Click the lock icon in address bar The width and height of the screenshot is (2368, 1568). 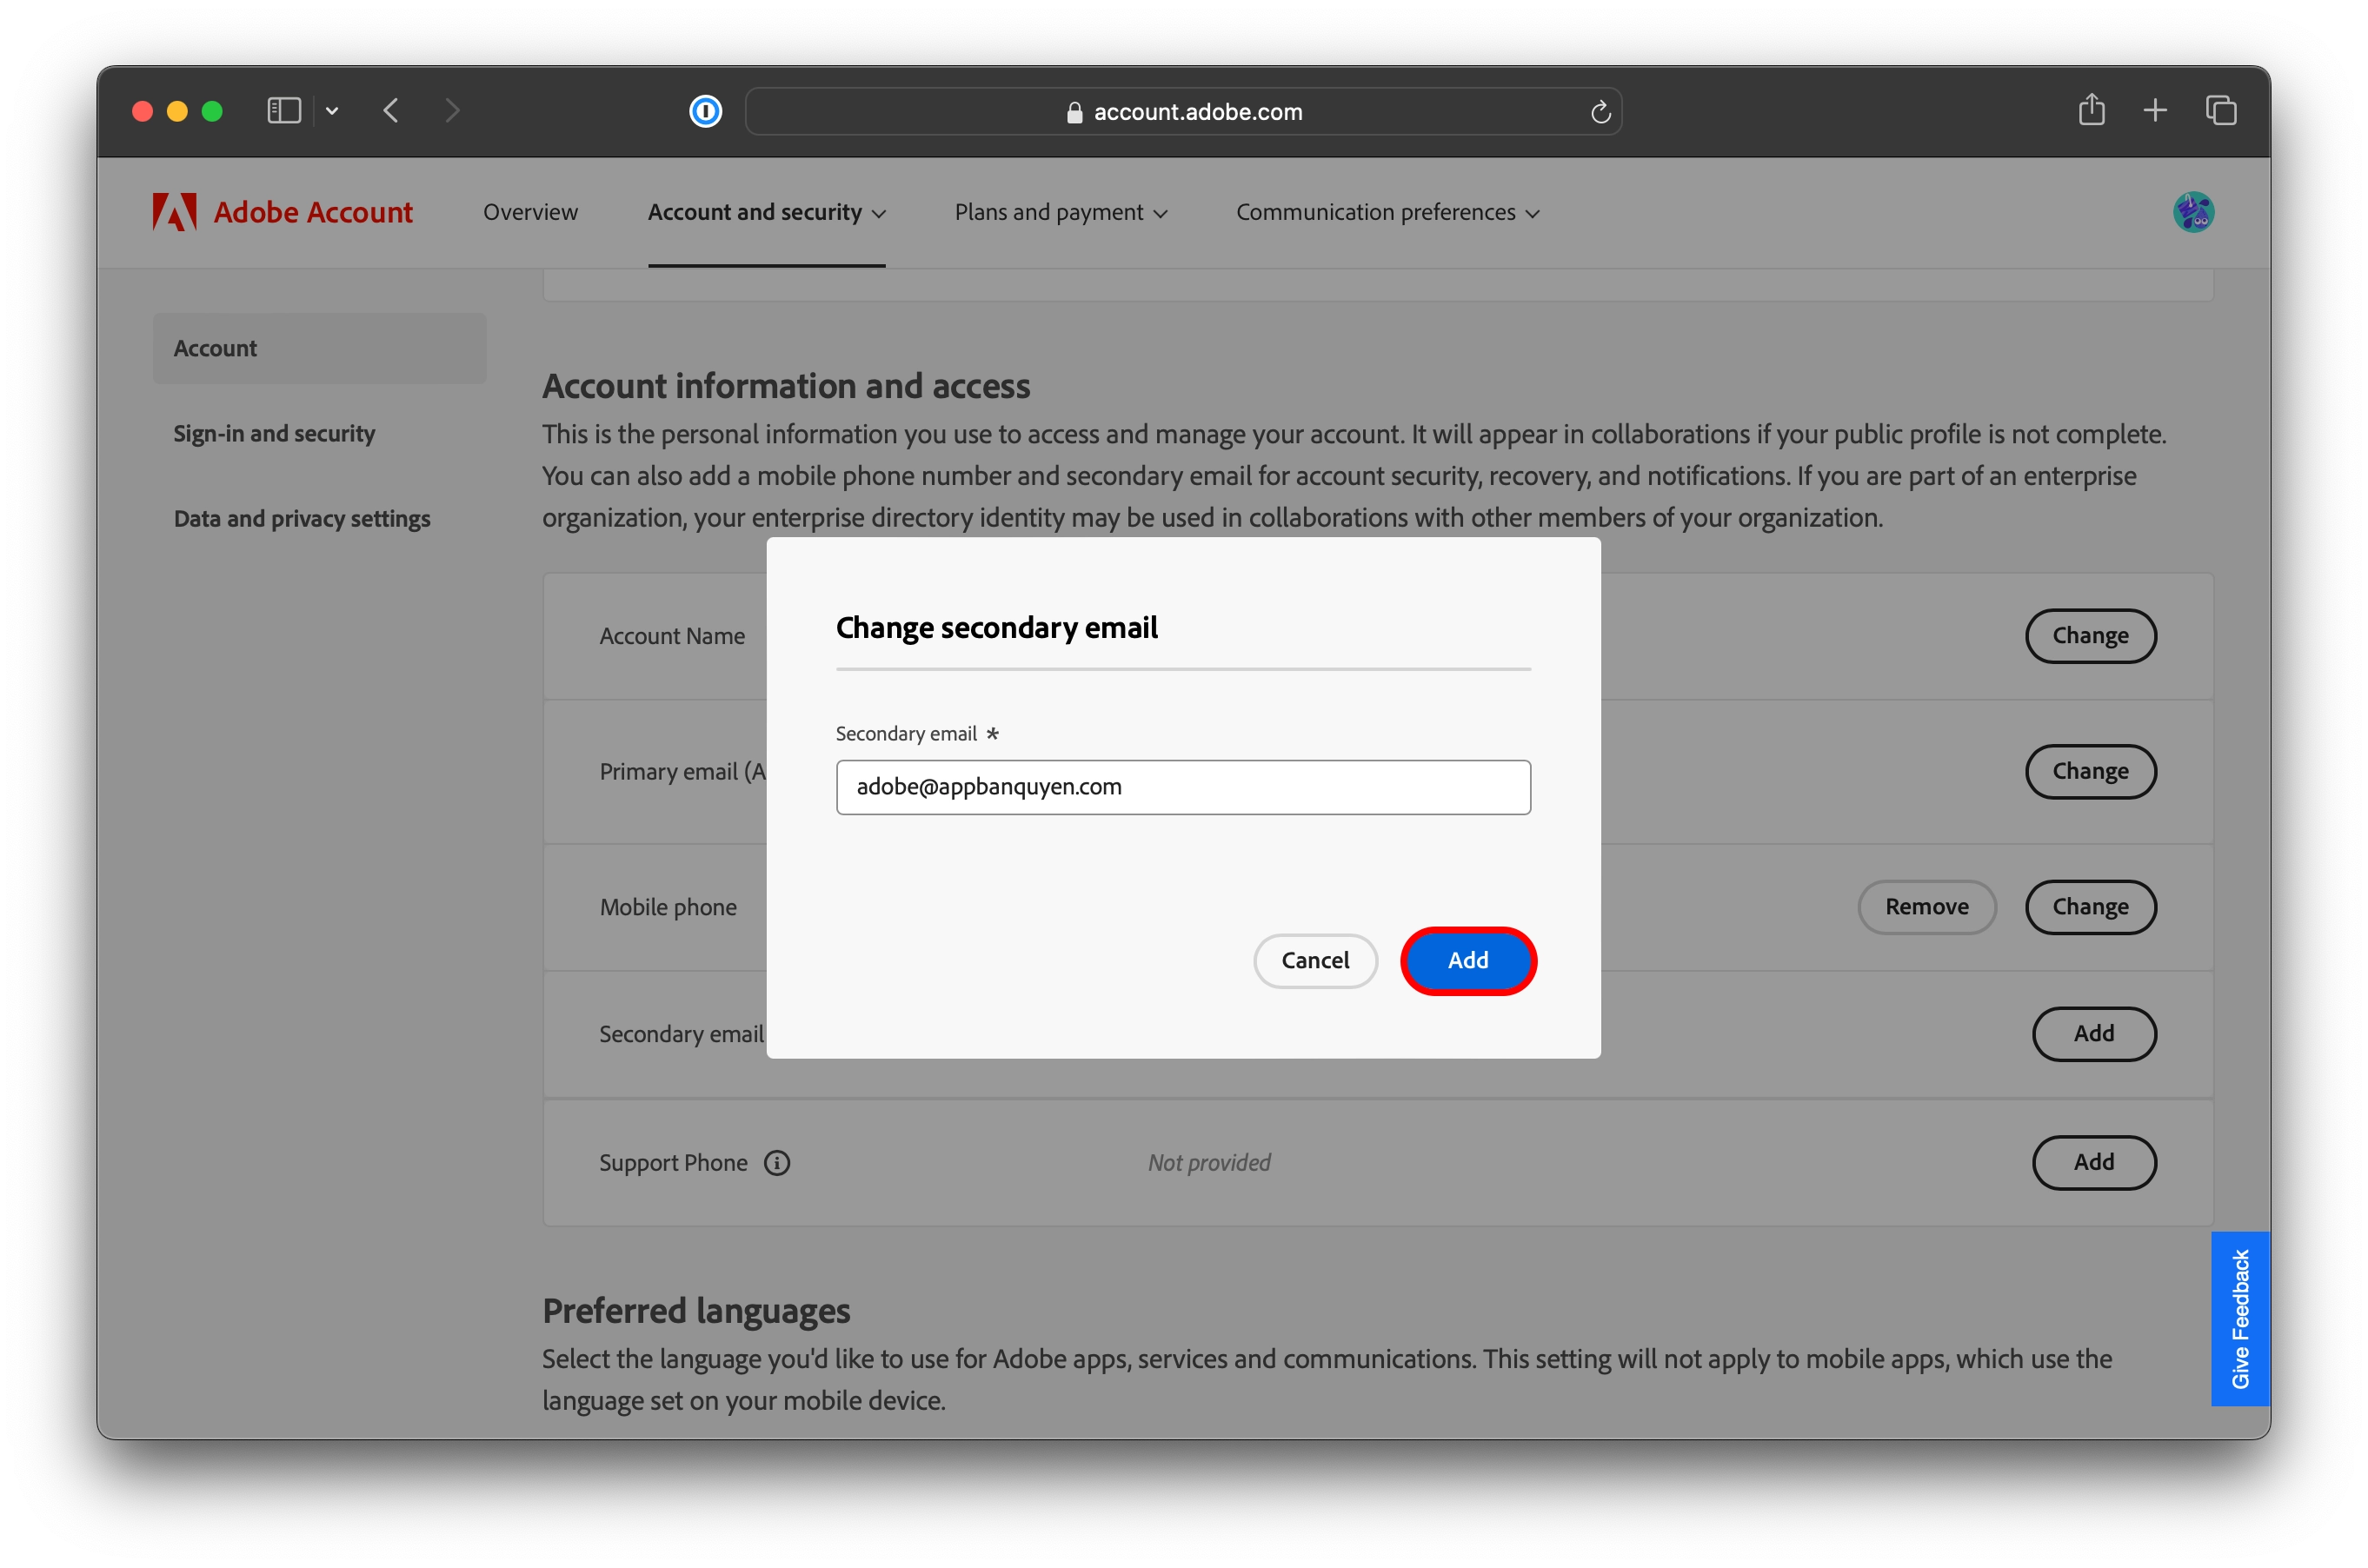(1074, 112)
